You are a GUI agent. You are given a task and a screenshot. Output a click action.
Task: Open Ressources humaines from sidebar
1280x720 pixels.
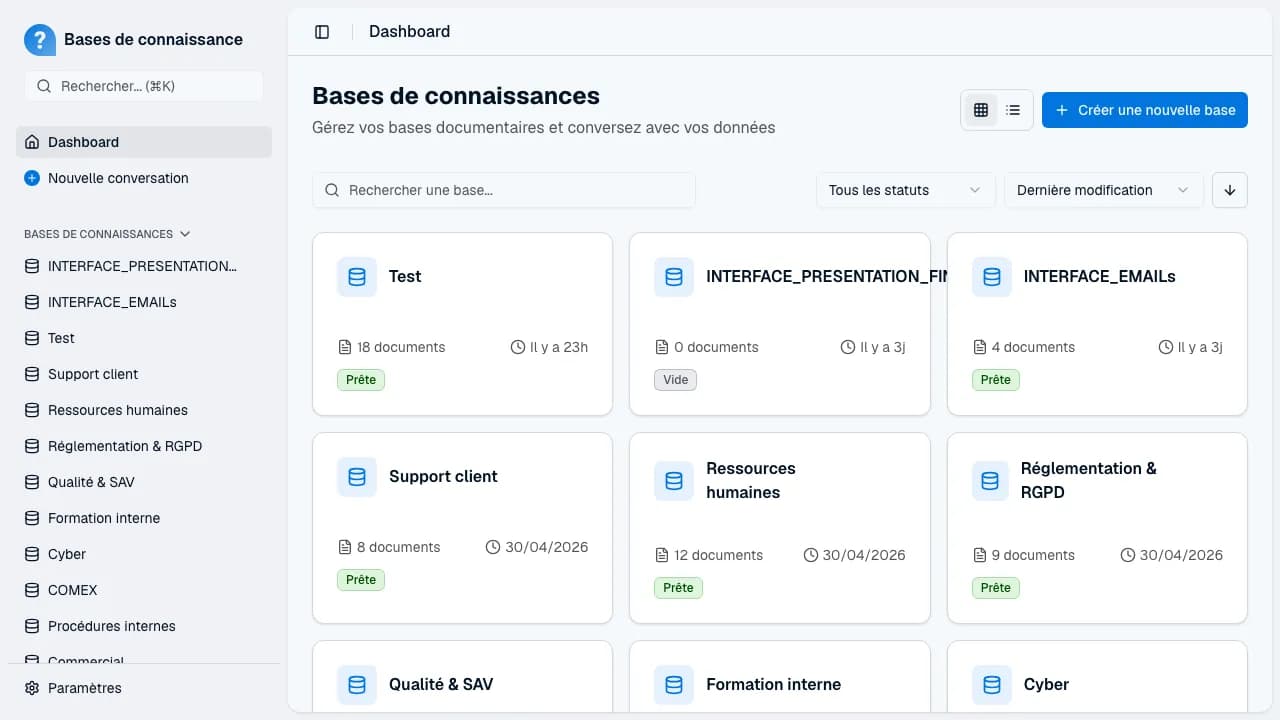tap(144, 410)
